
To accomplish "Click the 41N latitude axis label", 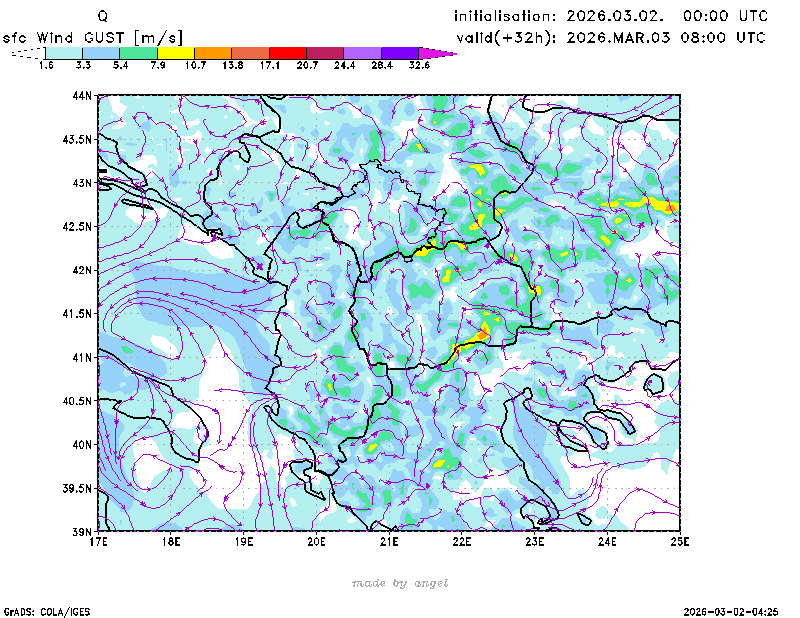I will 82,357.
